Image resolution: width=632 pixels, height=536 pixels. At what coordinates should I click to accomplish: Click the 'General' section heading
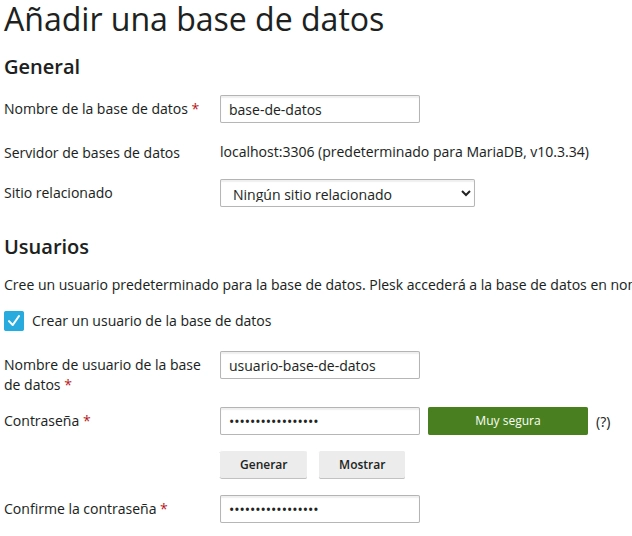tap(42, 67)
